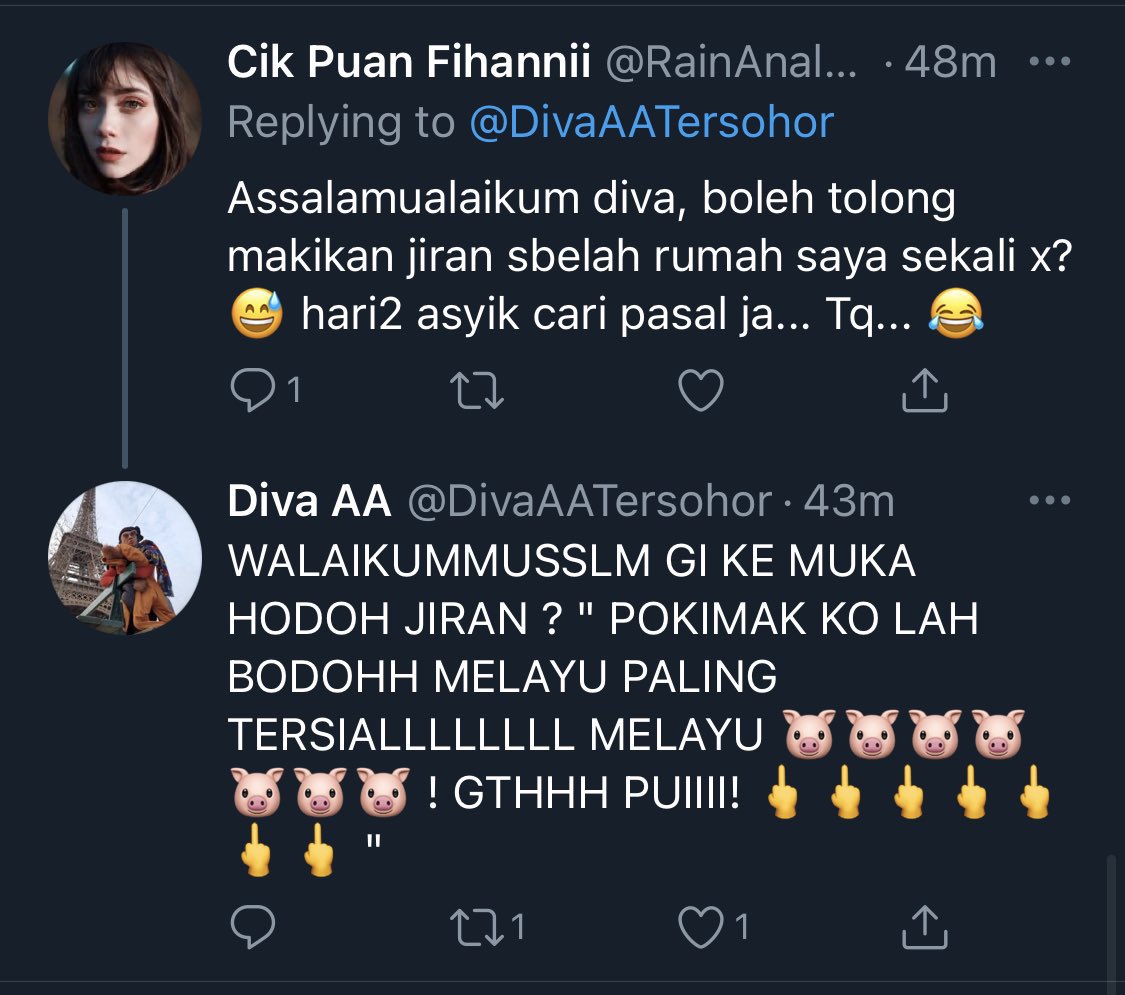Open Diva AA's Eiffel Tower profile picture

pos(125,557)
